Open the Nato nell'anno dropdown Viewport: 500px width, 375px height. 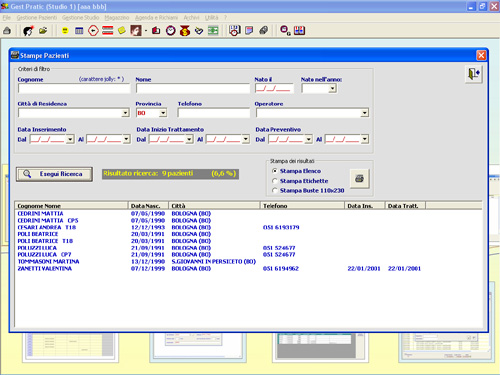point(332,88)
